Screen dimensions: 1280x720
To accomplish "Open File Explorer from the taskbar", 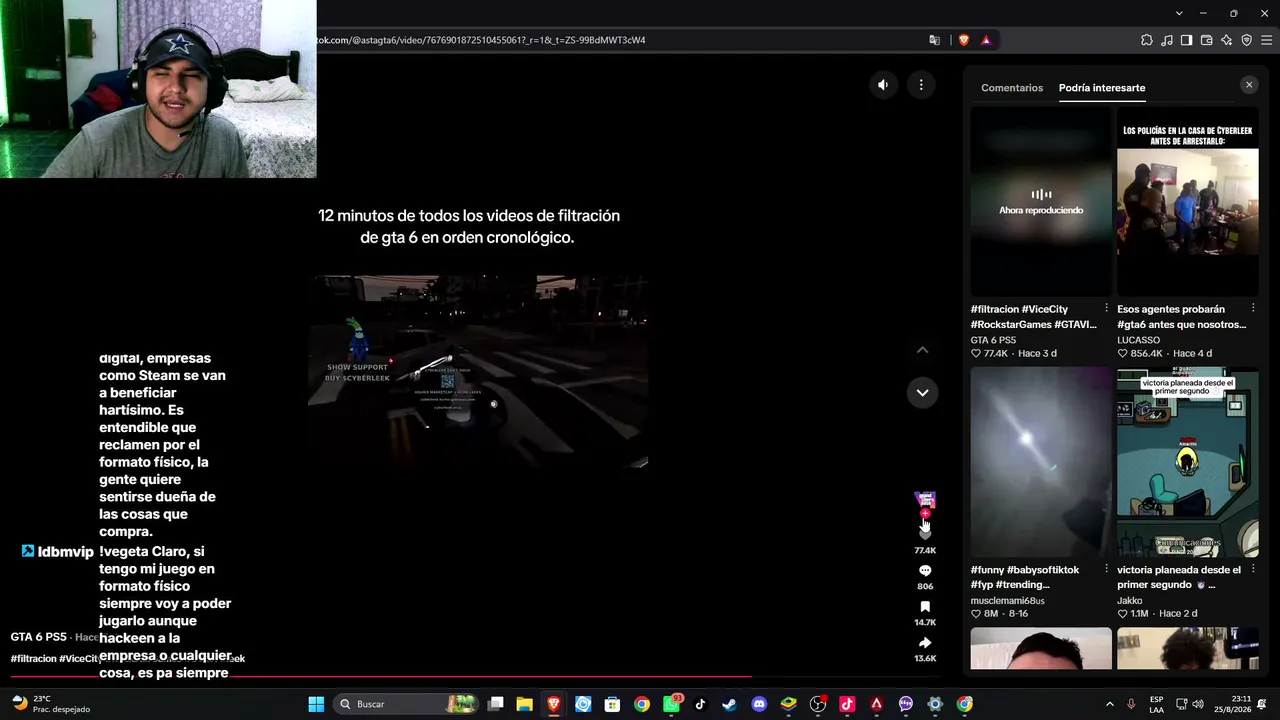I will [525, 704].
